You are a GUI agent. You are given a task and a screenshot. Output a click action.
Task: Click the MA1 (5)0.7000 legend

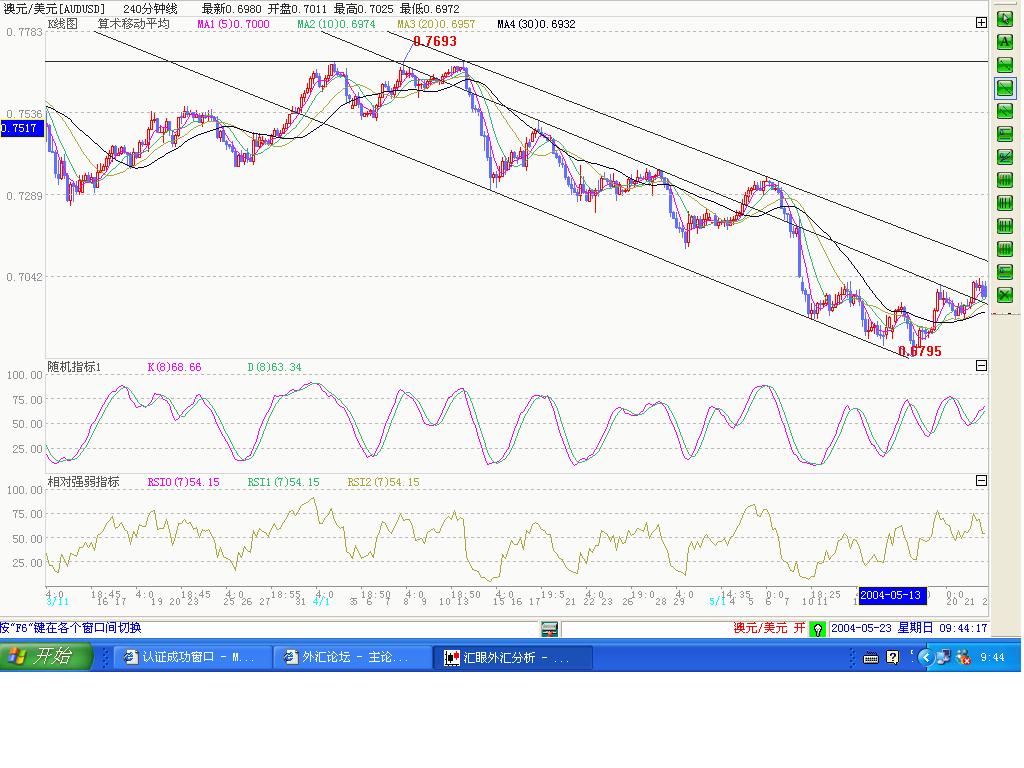(x=233, y=24)
